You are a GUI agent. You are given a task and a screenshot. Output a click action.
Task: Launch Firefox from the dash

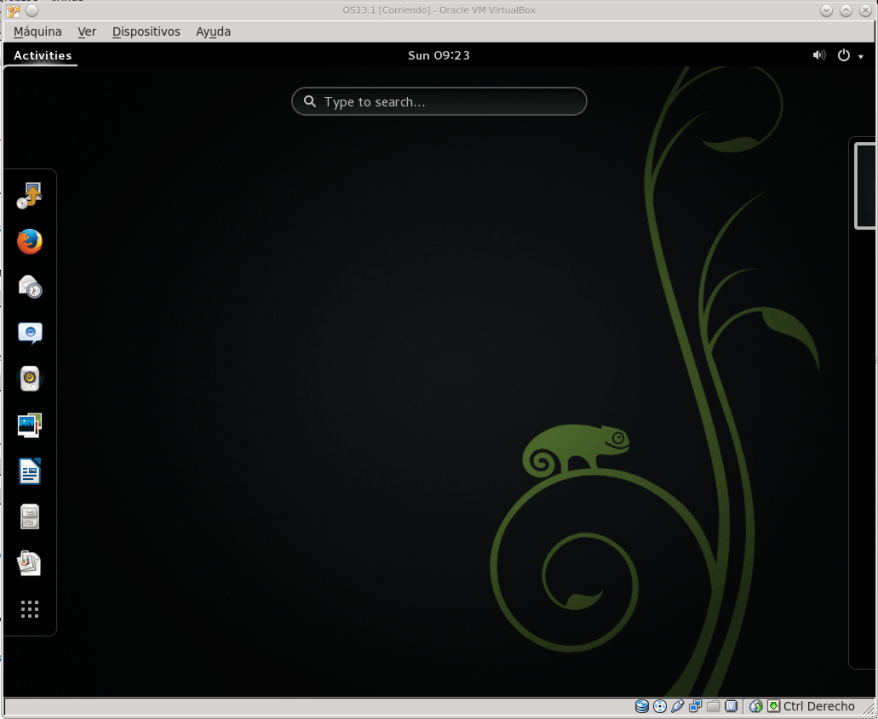tap(30, 241)
